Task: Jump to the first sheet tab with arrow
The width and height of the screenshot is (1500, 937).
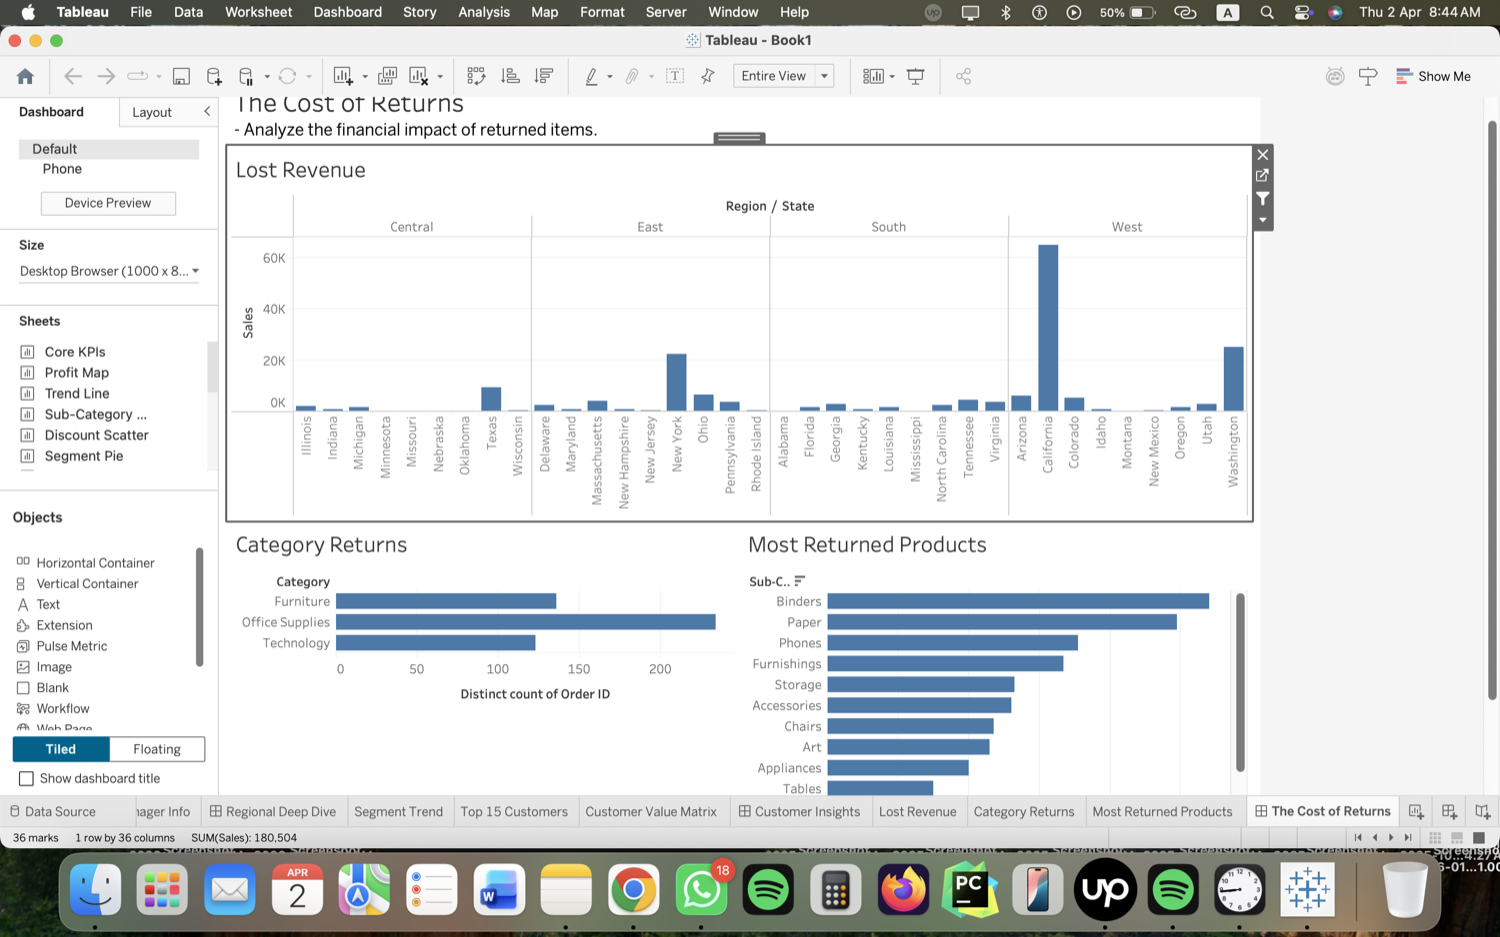Action: 1358,837
